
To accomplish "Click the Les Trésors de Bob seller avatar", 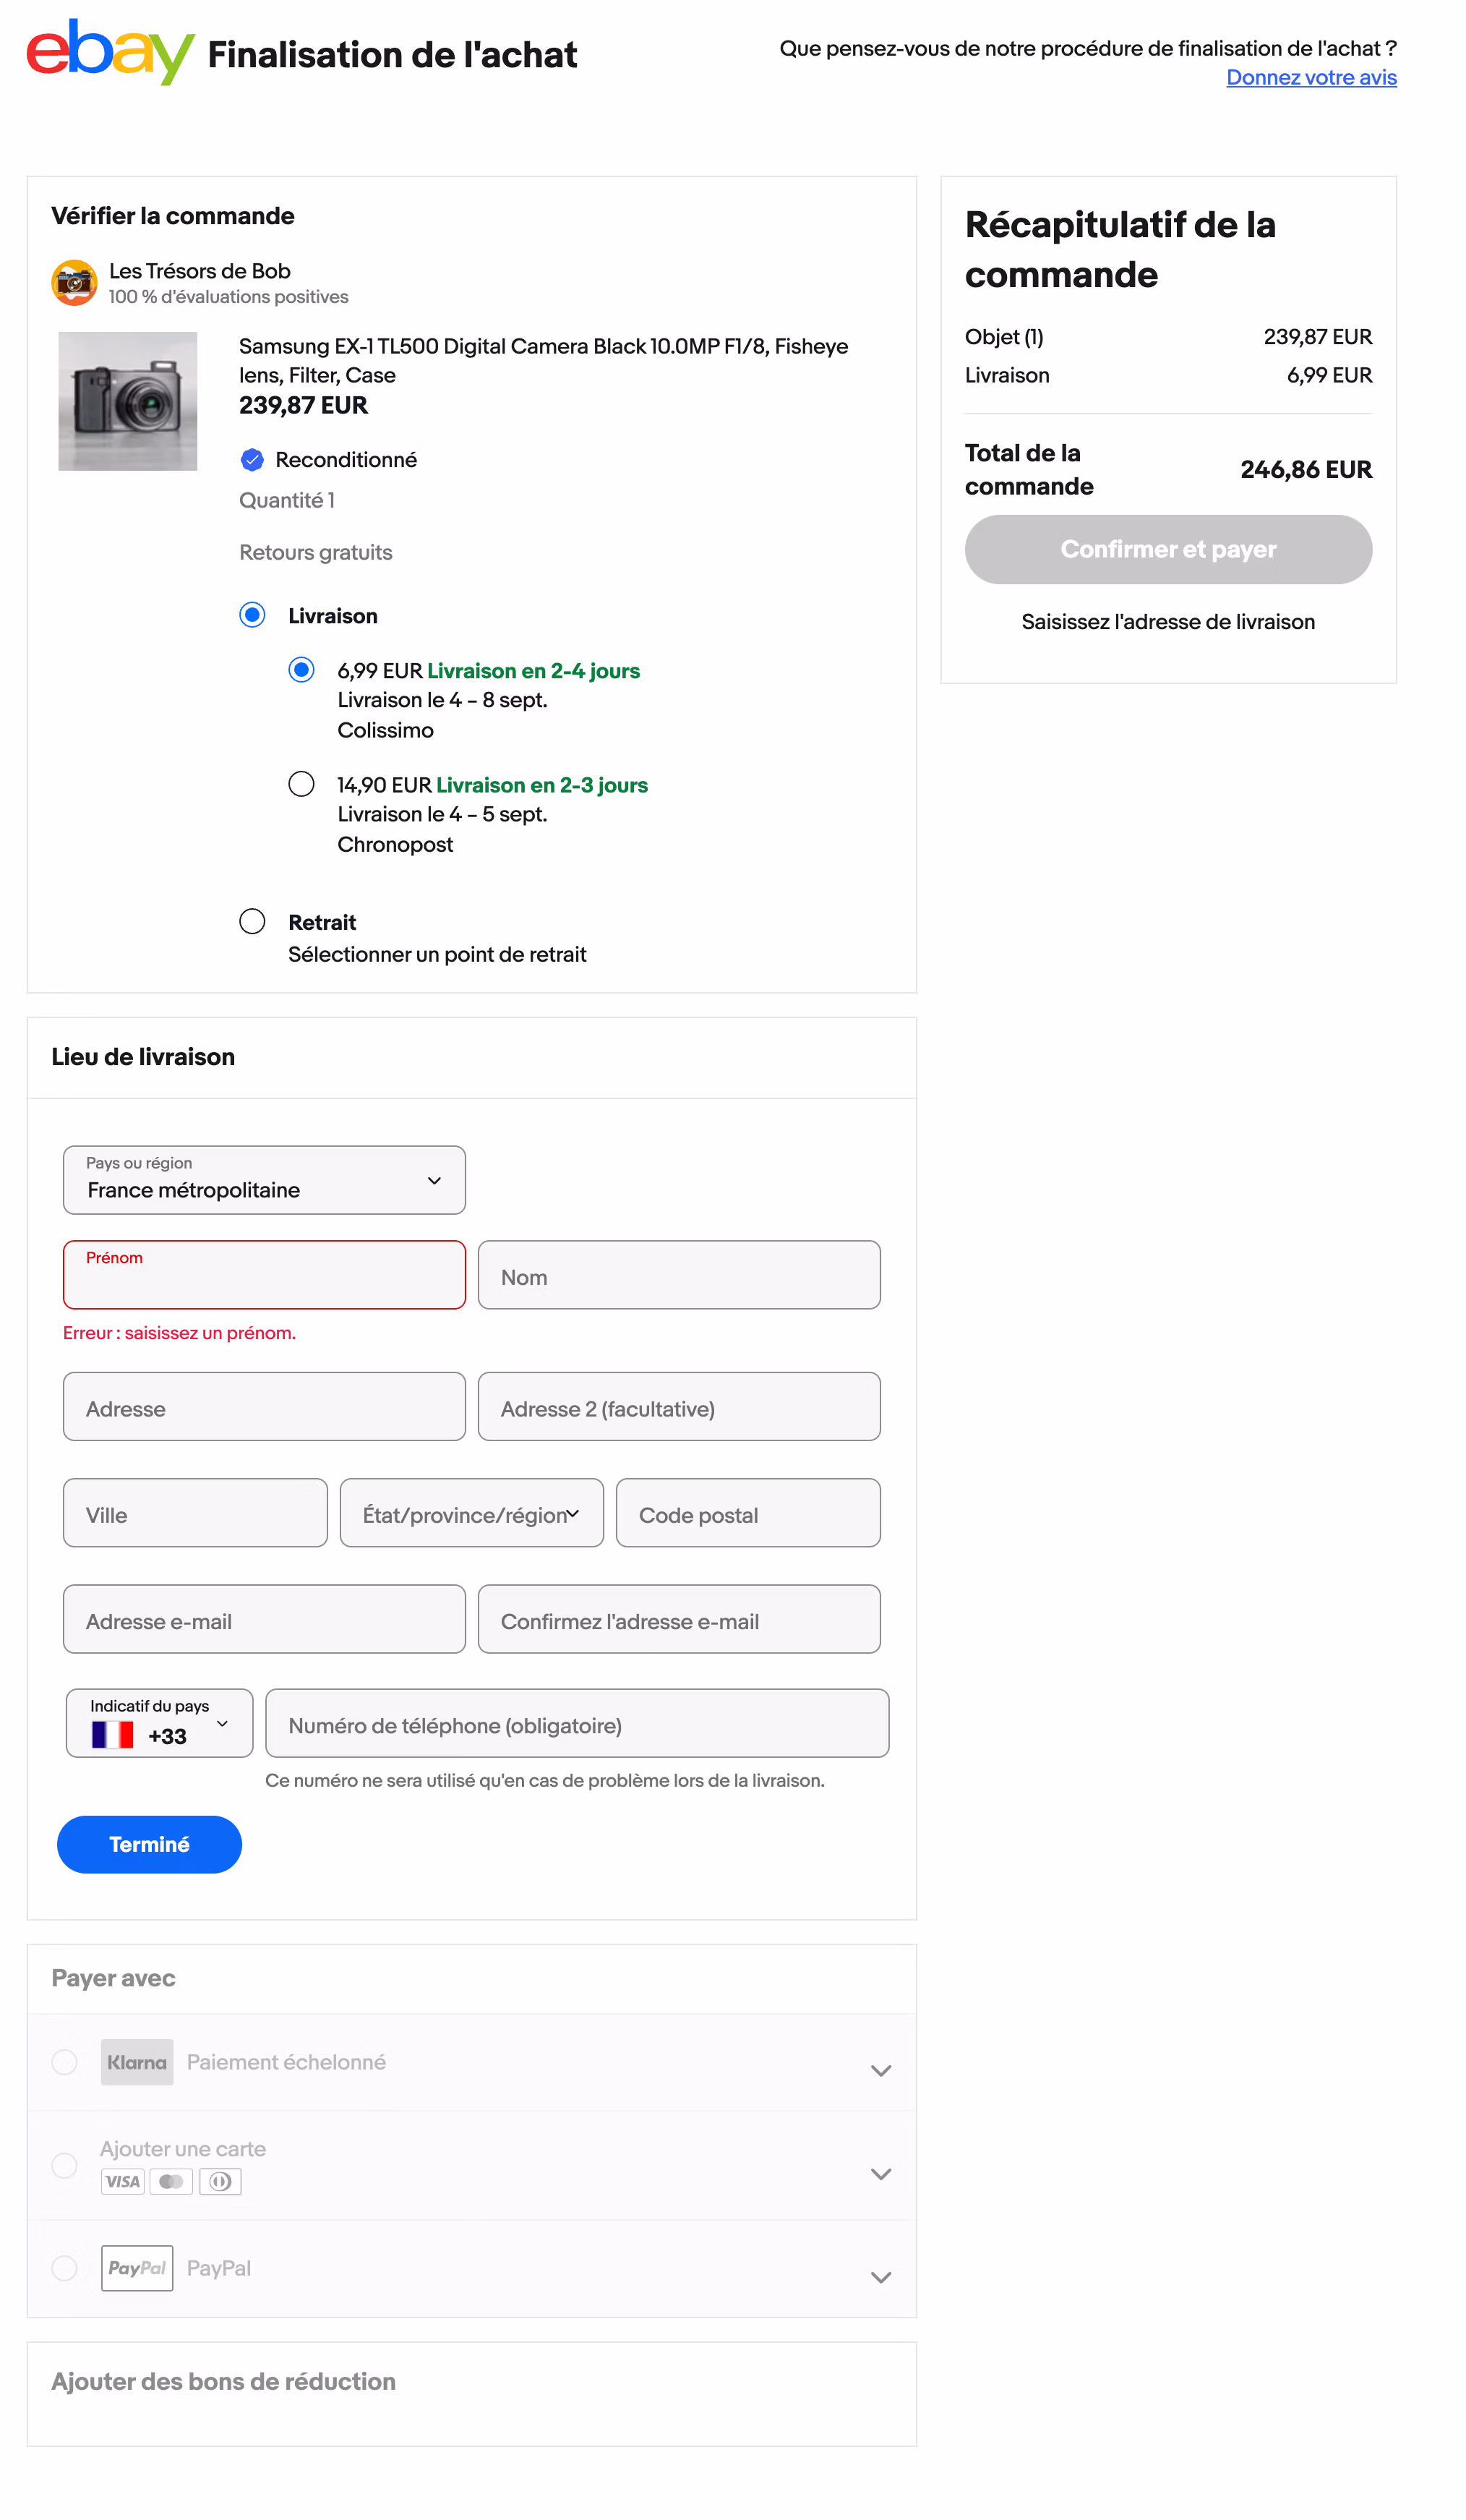I will 74,282.
